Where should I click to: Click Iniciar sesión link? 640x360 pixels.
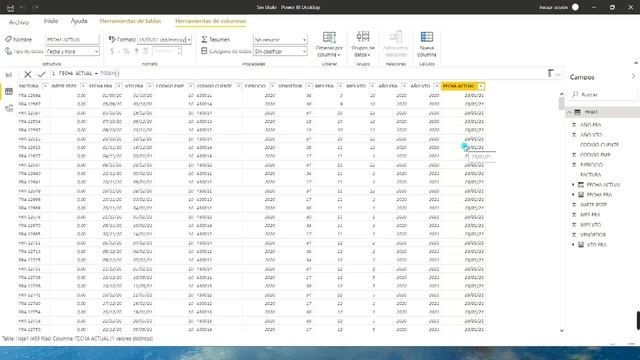coord(553,7)
